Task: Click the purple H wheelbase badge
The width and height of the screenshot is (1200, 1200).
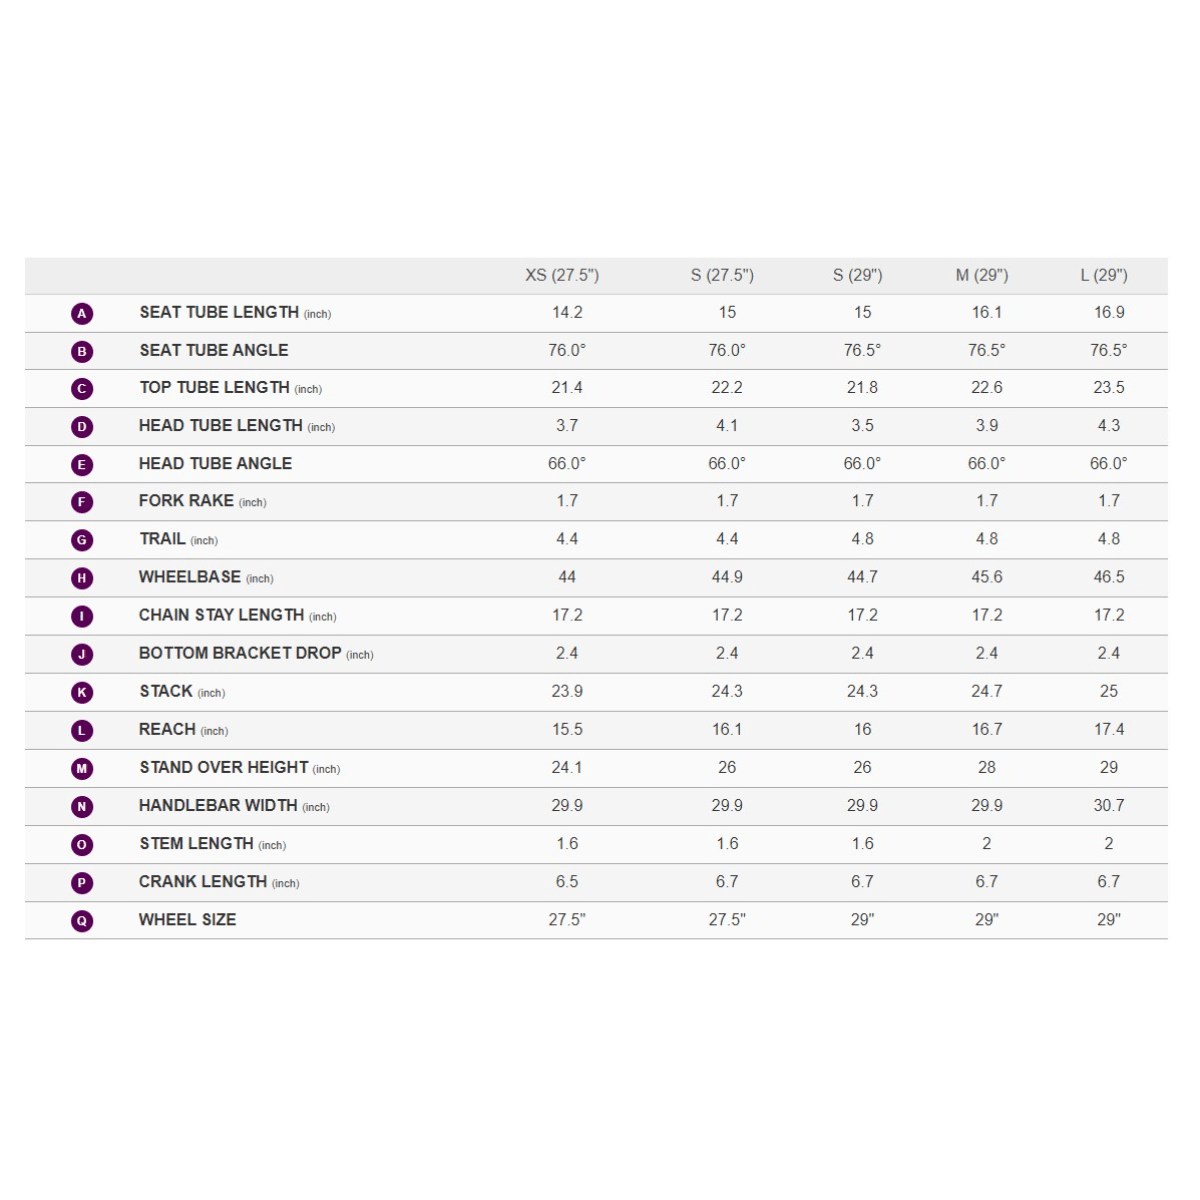Action: point(82,578)
